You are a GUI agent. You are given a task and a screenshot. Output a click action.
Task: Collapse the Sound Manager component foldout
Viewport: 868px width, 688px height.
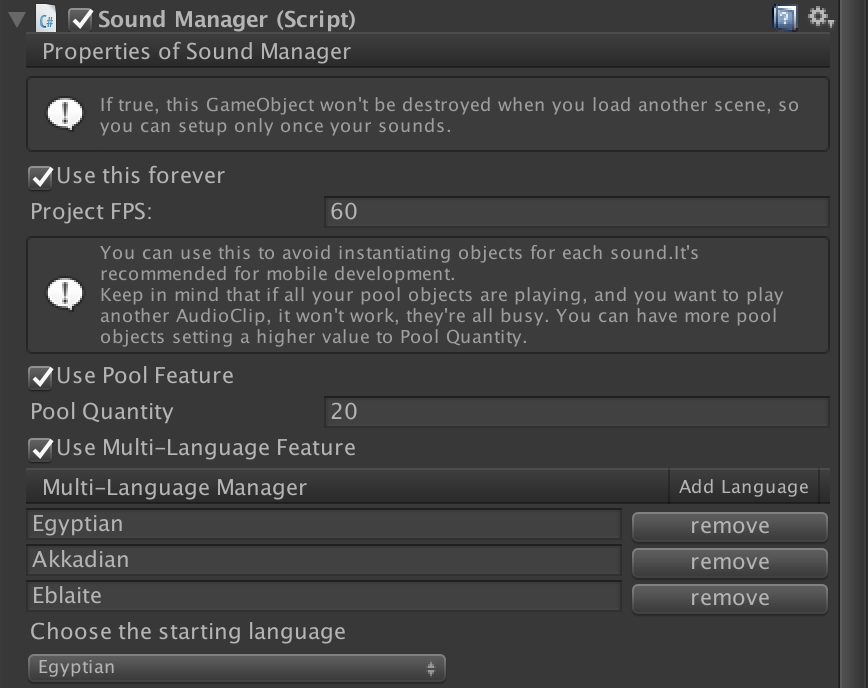click(x=15, y=18)
